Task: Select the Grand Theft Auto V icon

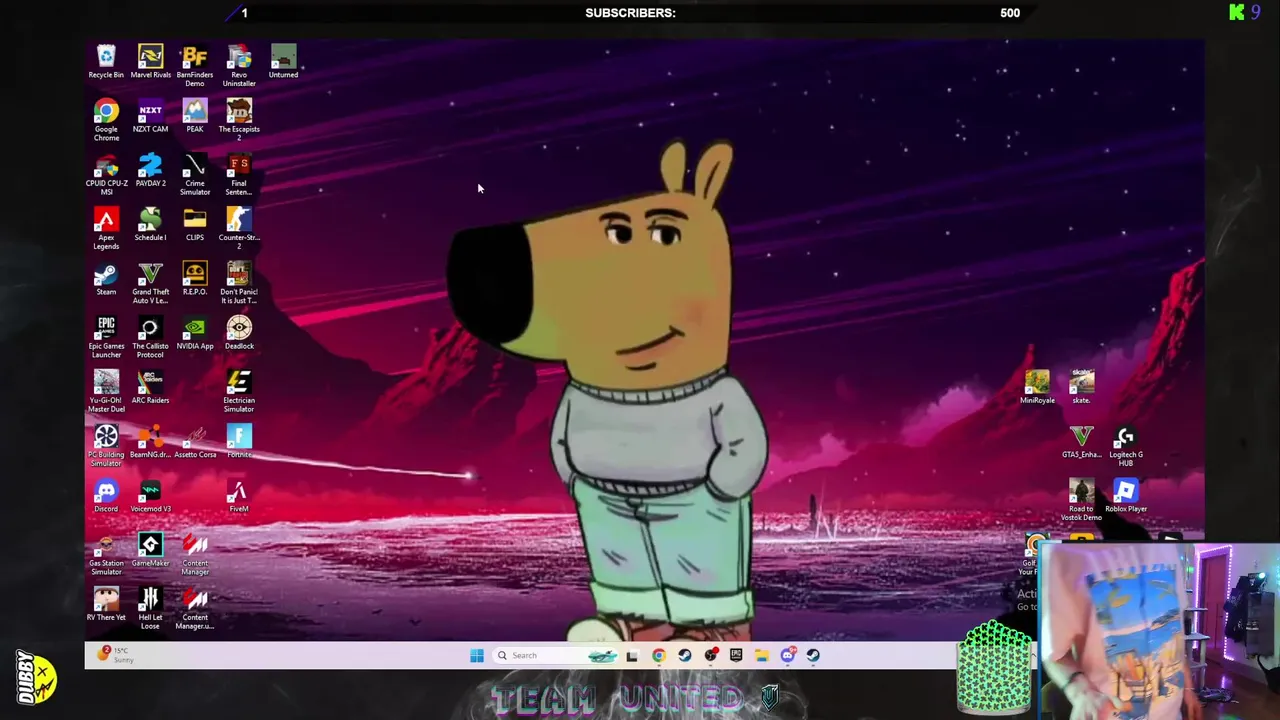Action: coord(150,282)
